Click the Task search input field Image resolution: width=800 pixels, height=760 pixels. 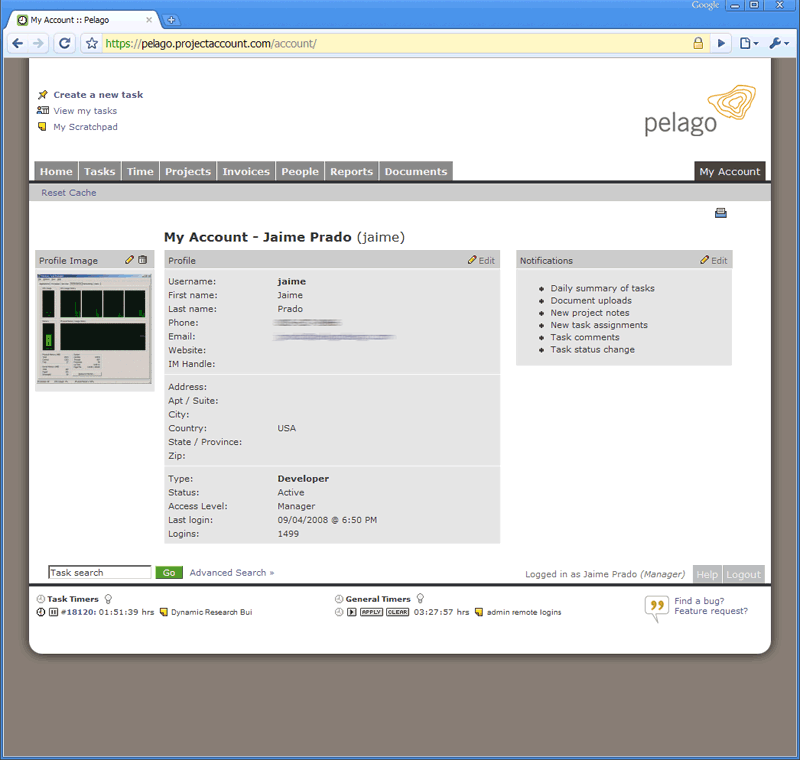pyautogui.click(x=100, y=572)
